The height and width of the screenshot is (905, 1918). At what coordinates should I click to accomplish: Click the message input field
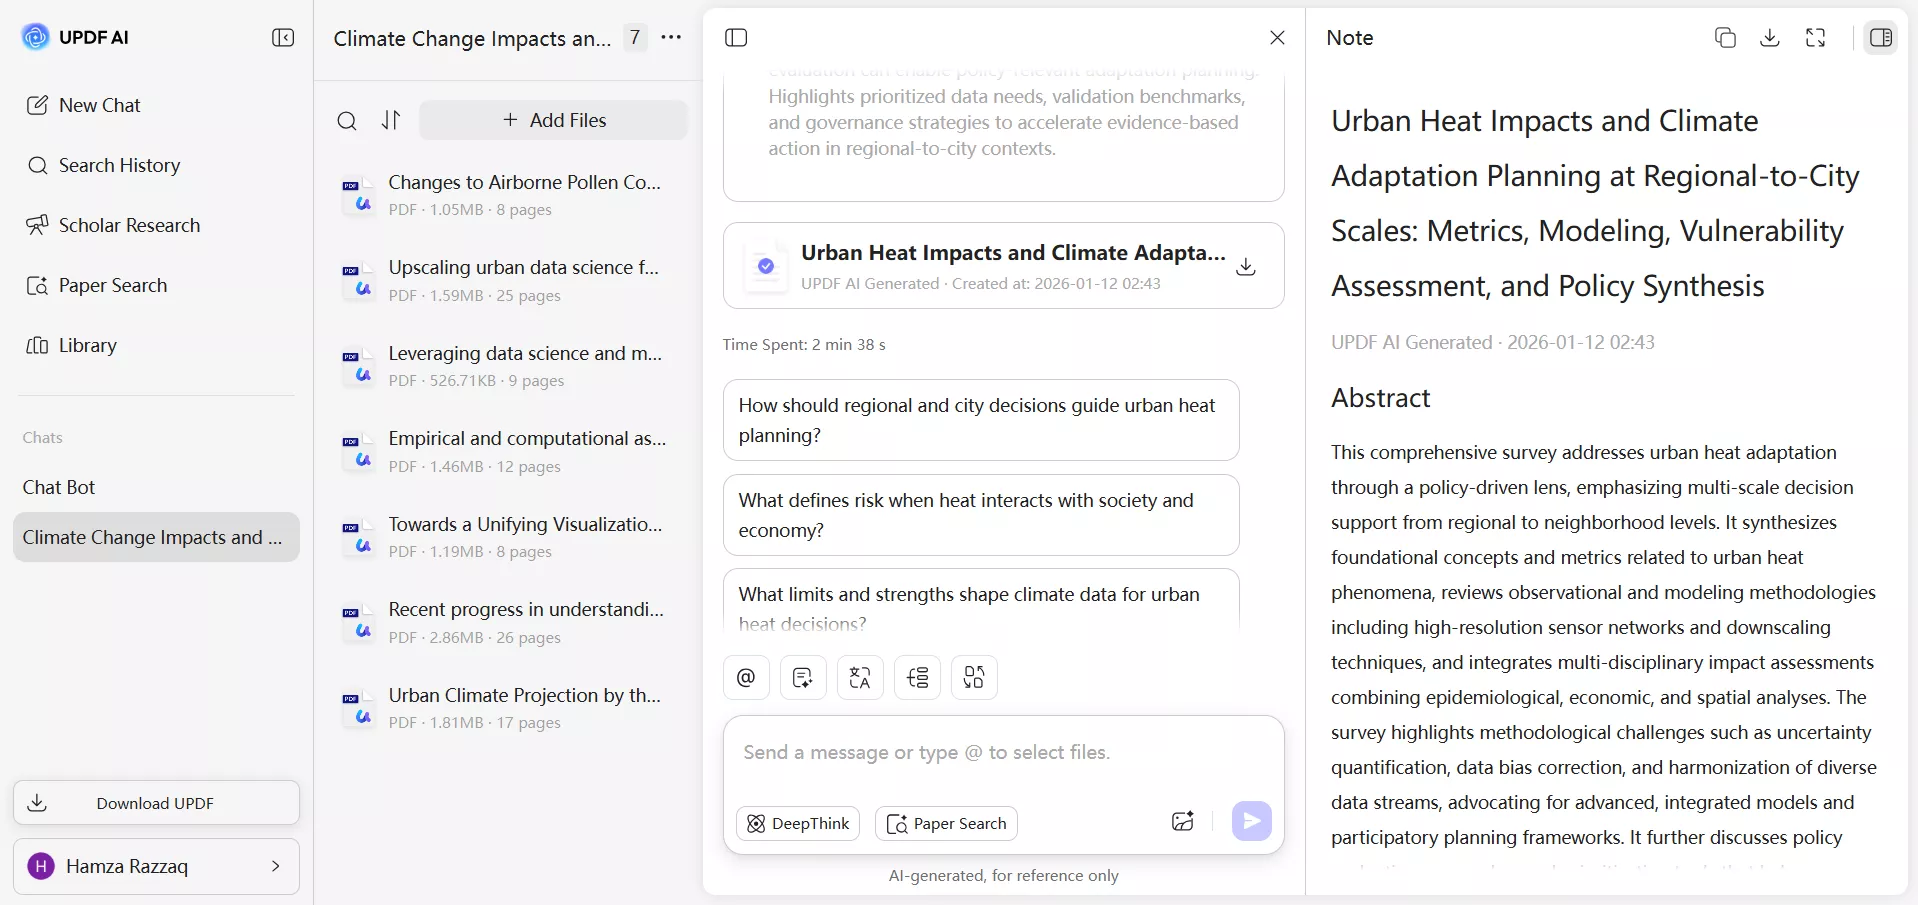(x=1003, y=754)
